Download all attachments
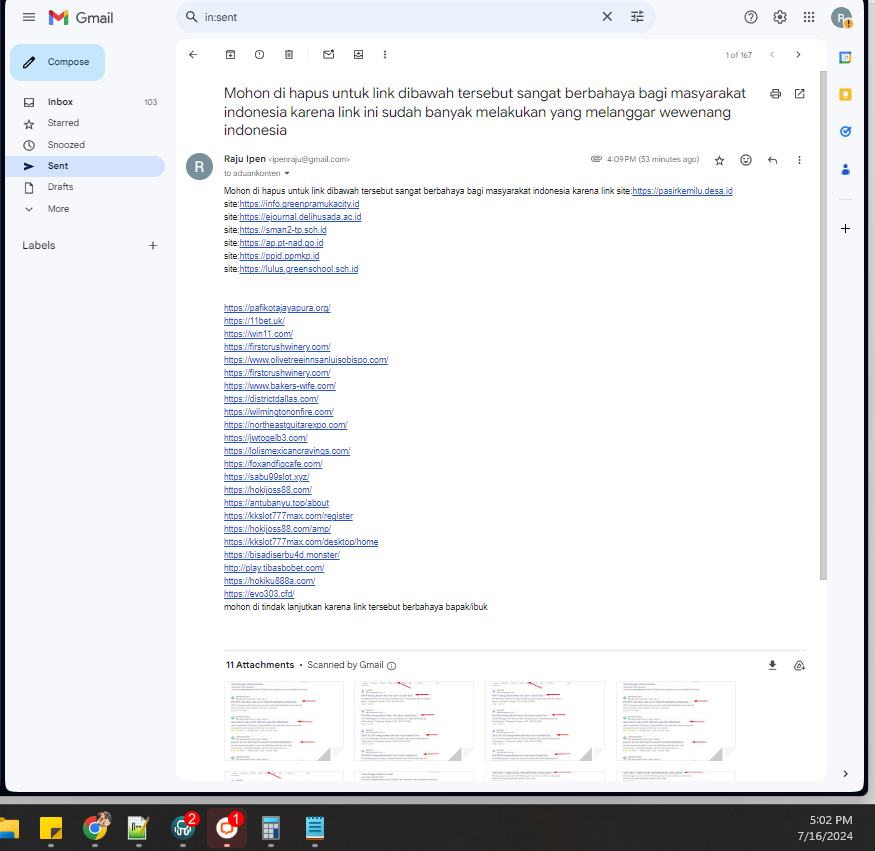Image resolution: width=875 pixels, height=851 pixels. pos(772,665)
